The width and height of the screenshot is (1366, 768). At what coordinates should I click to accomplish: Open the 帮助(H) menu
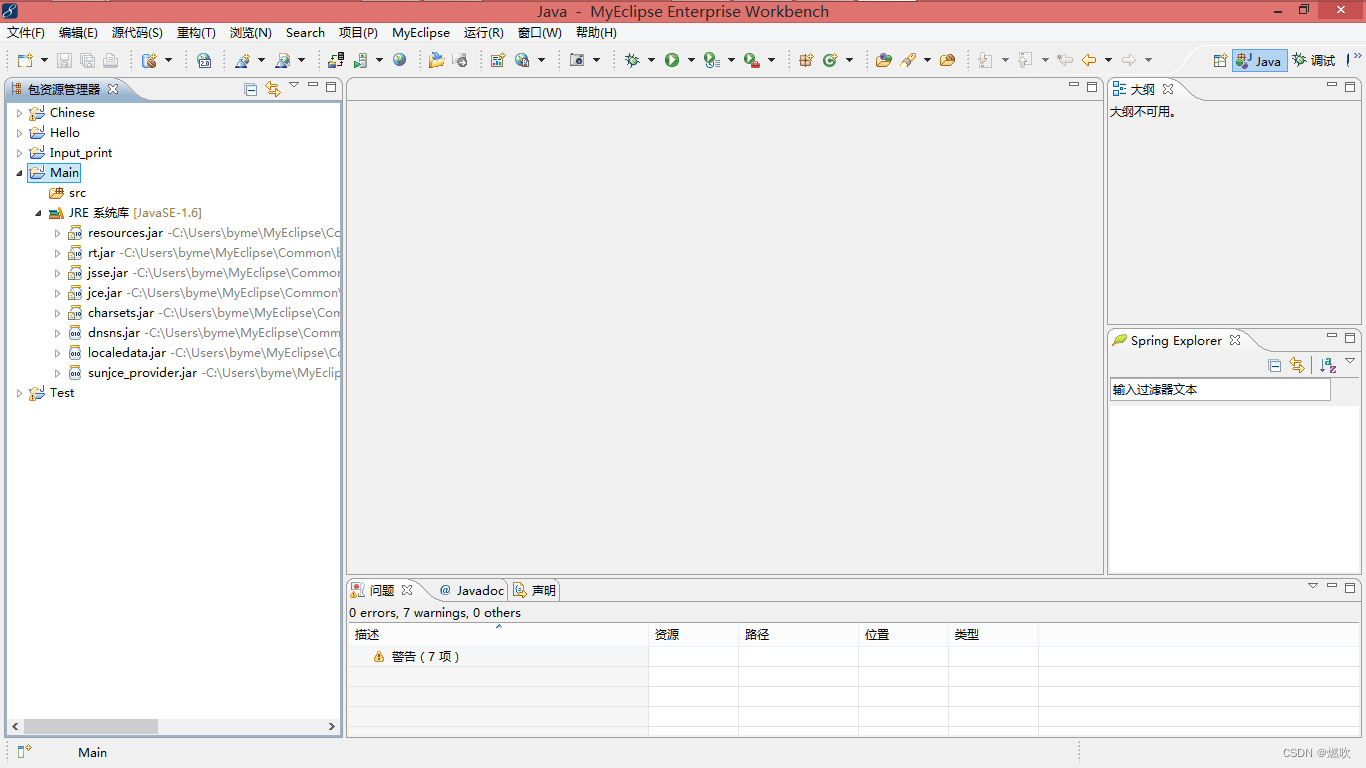[596, 33]
